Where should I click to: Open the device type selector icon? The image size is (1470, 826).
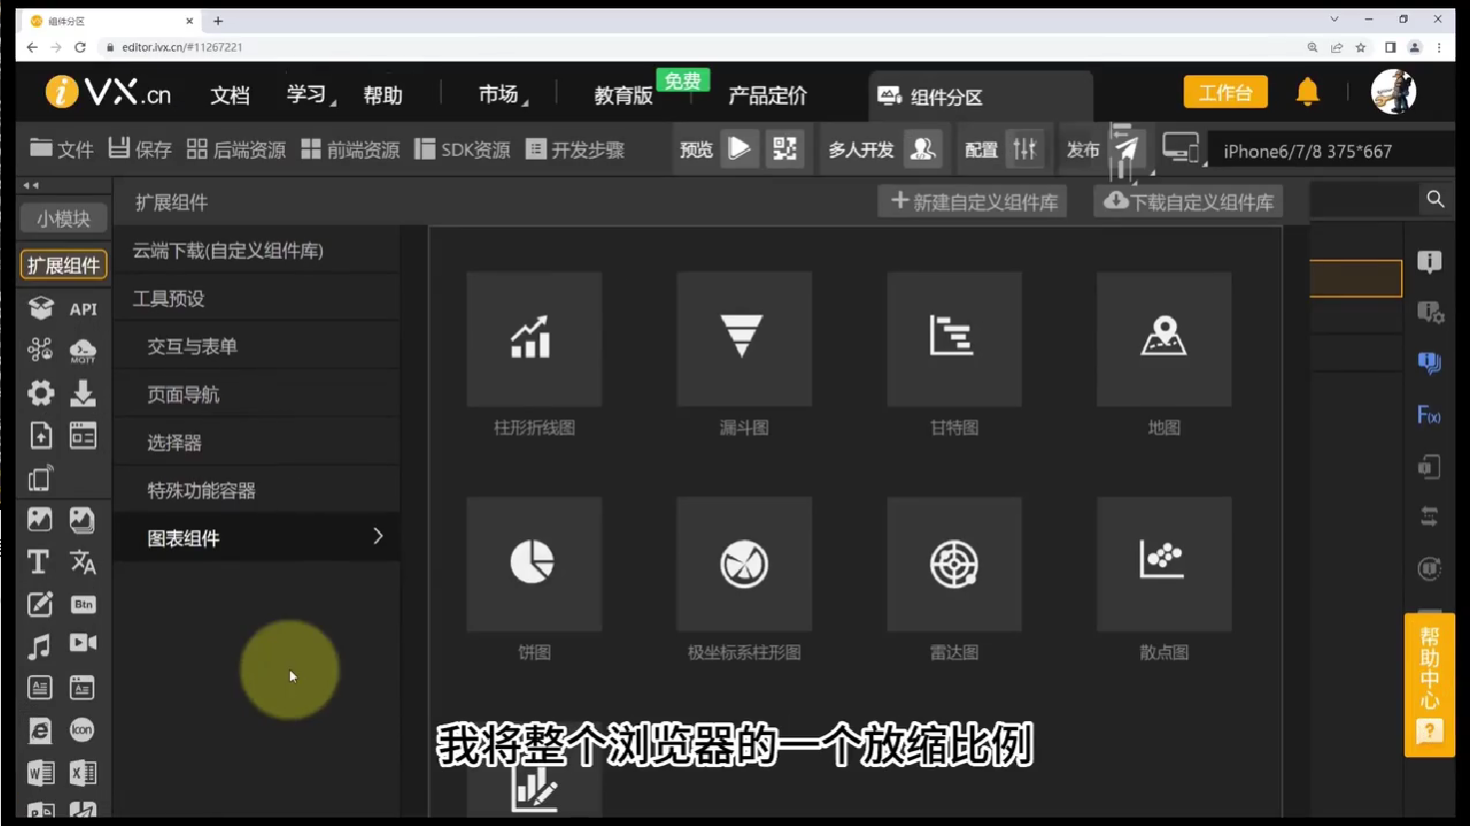(1182, 149)
